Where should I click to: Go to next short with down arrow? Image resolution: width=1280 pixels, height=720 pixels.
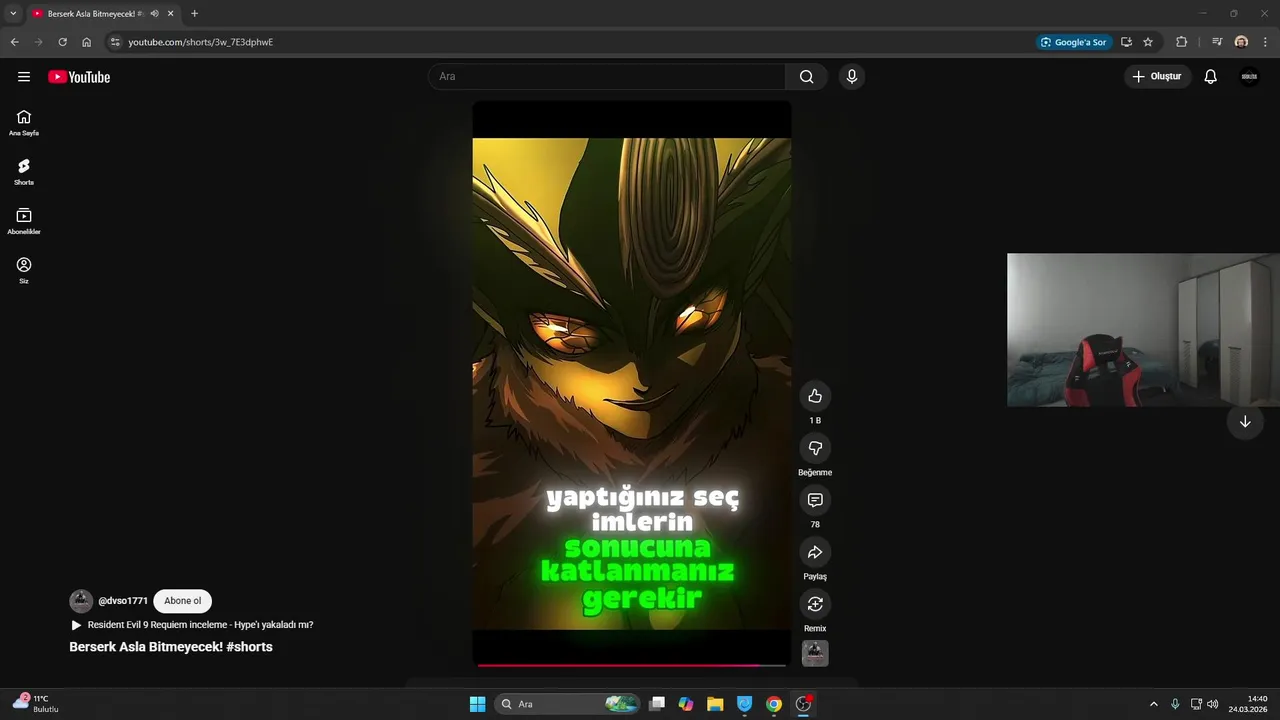(x=1245, y=422)
